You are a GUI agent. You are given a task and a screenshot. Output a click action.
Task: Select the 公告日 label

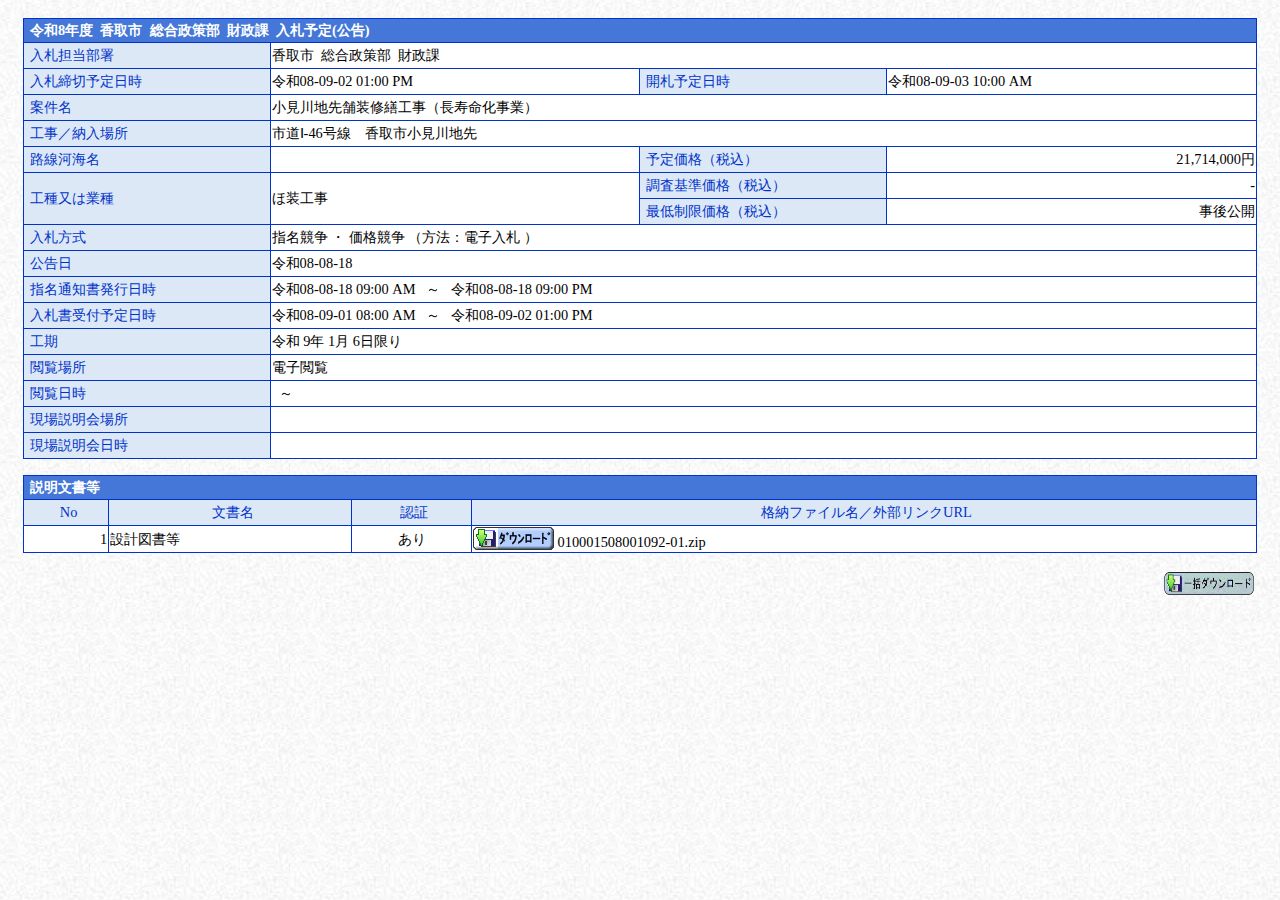point(147,264)
